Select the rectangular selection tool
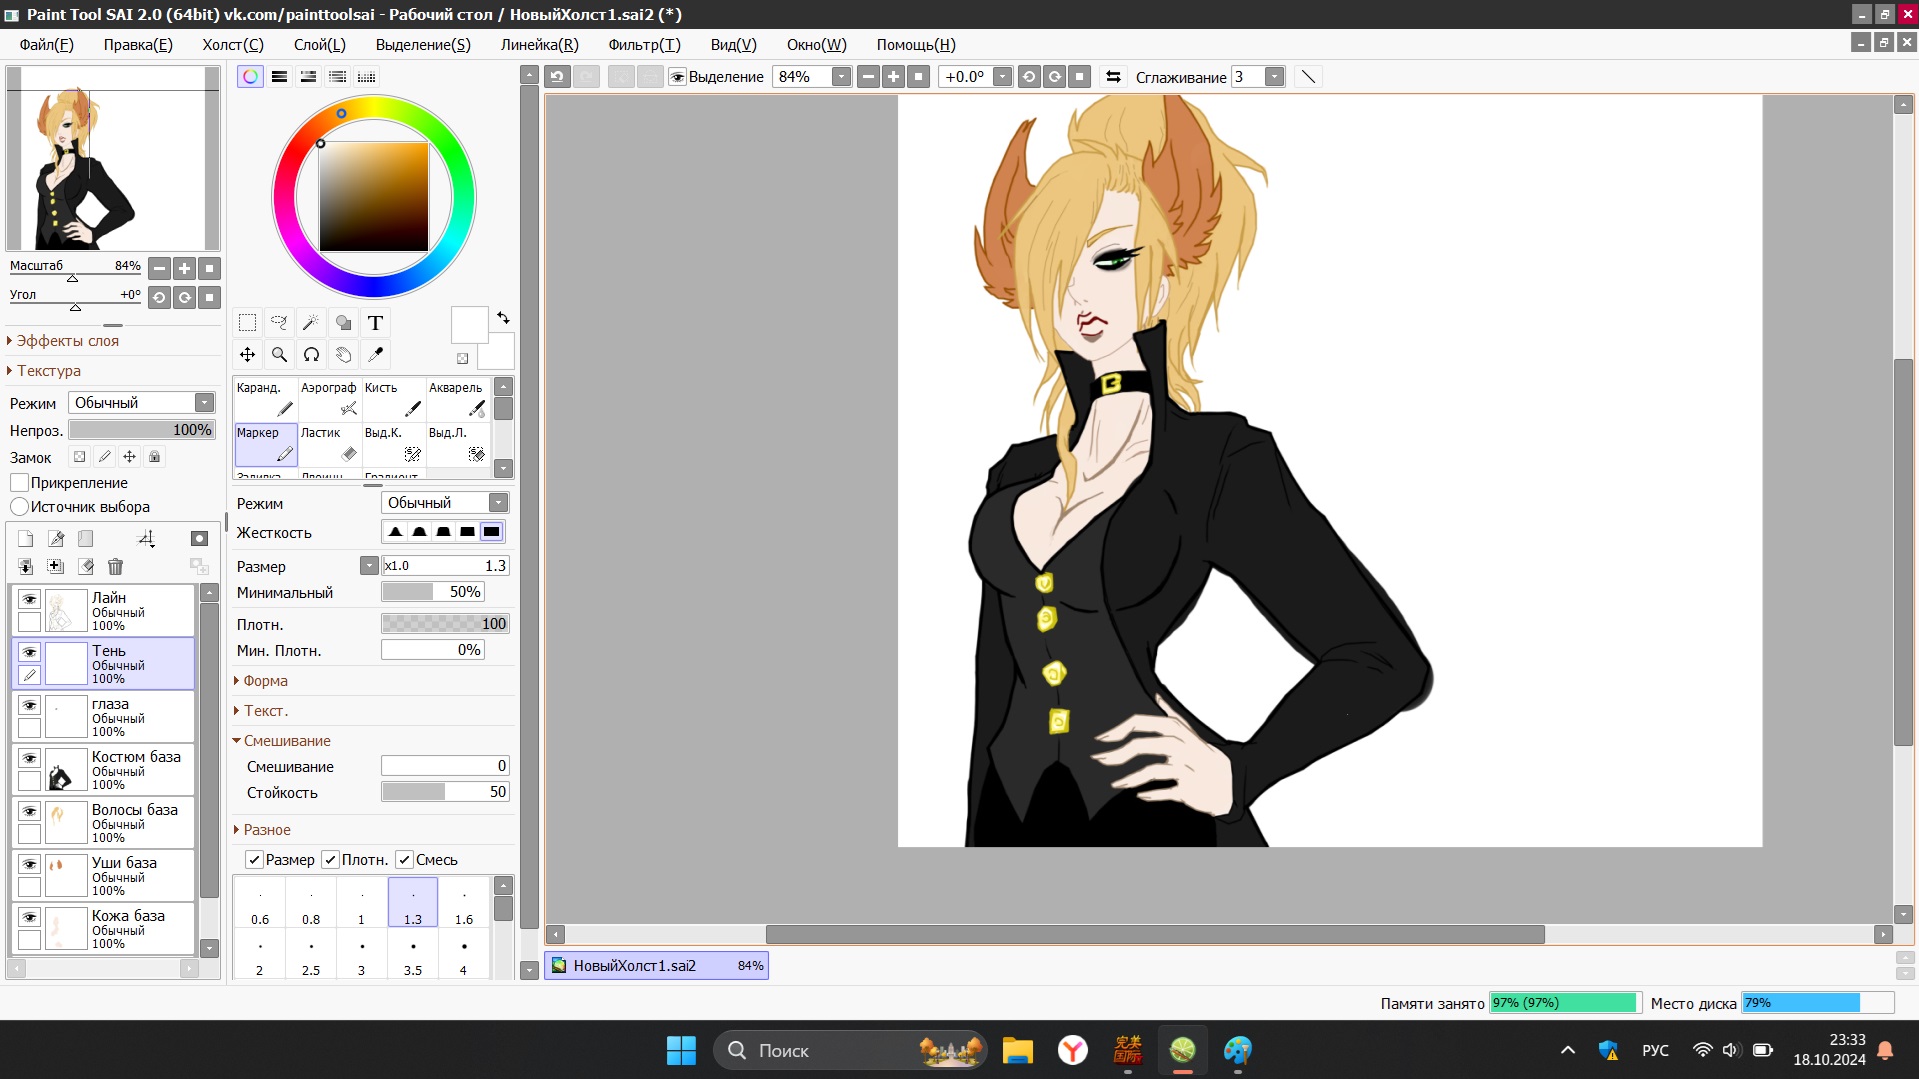This screenshot has width=1919, height=1079. pos(247,323)
